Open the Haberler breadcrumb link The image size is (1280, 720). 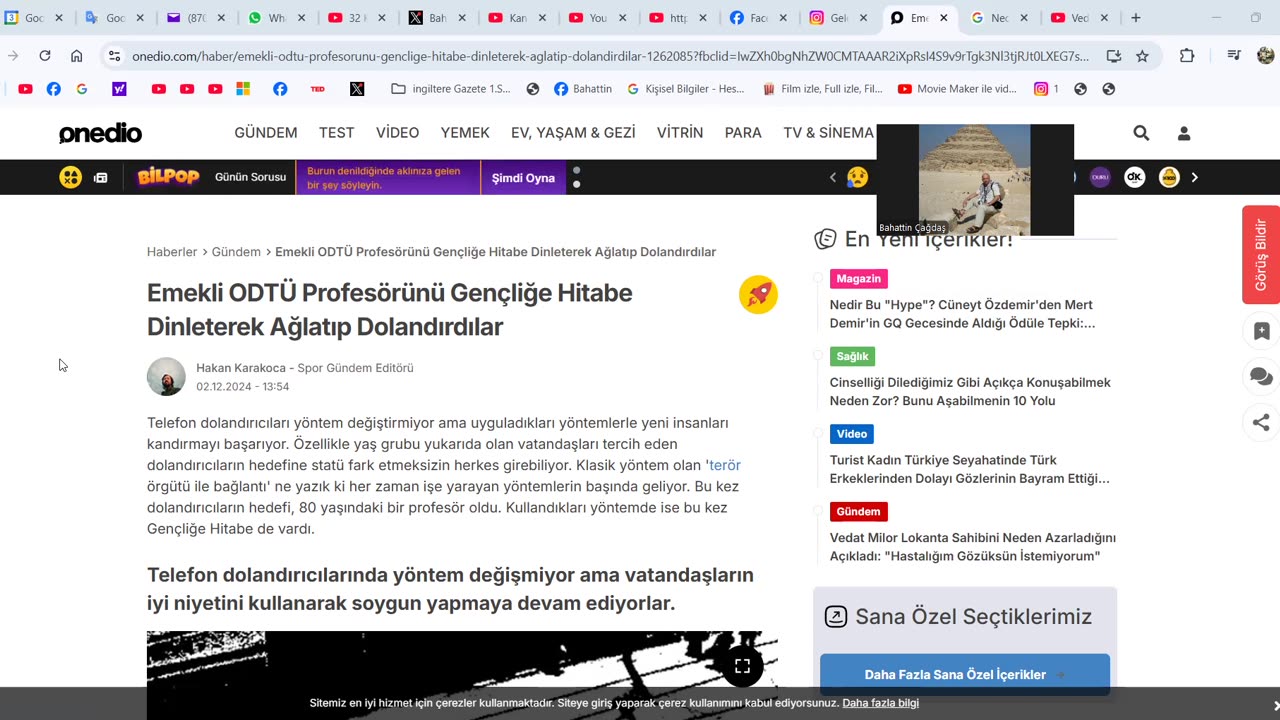click(172, 252)
